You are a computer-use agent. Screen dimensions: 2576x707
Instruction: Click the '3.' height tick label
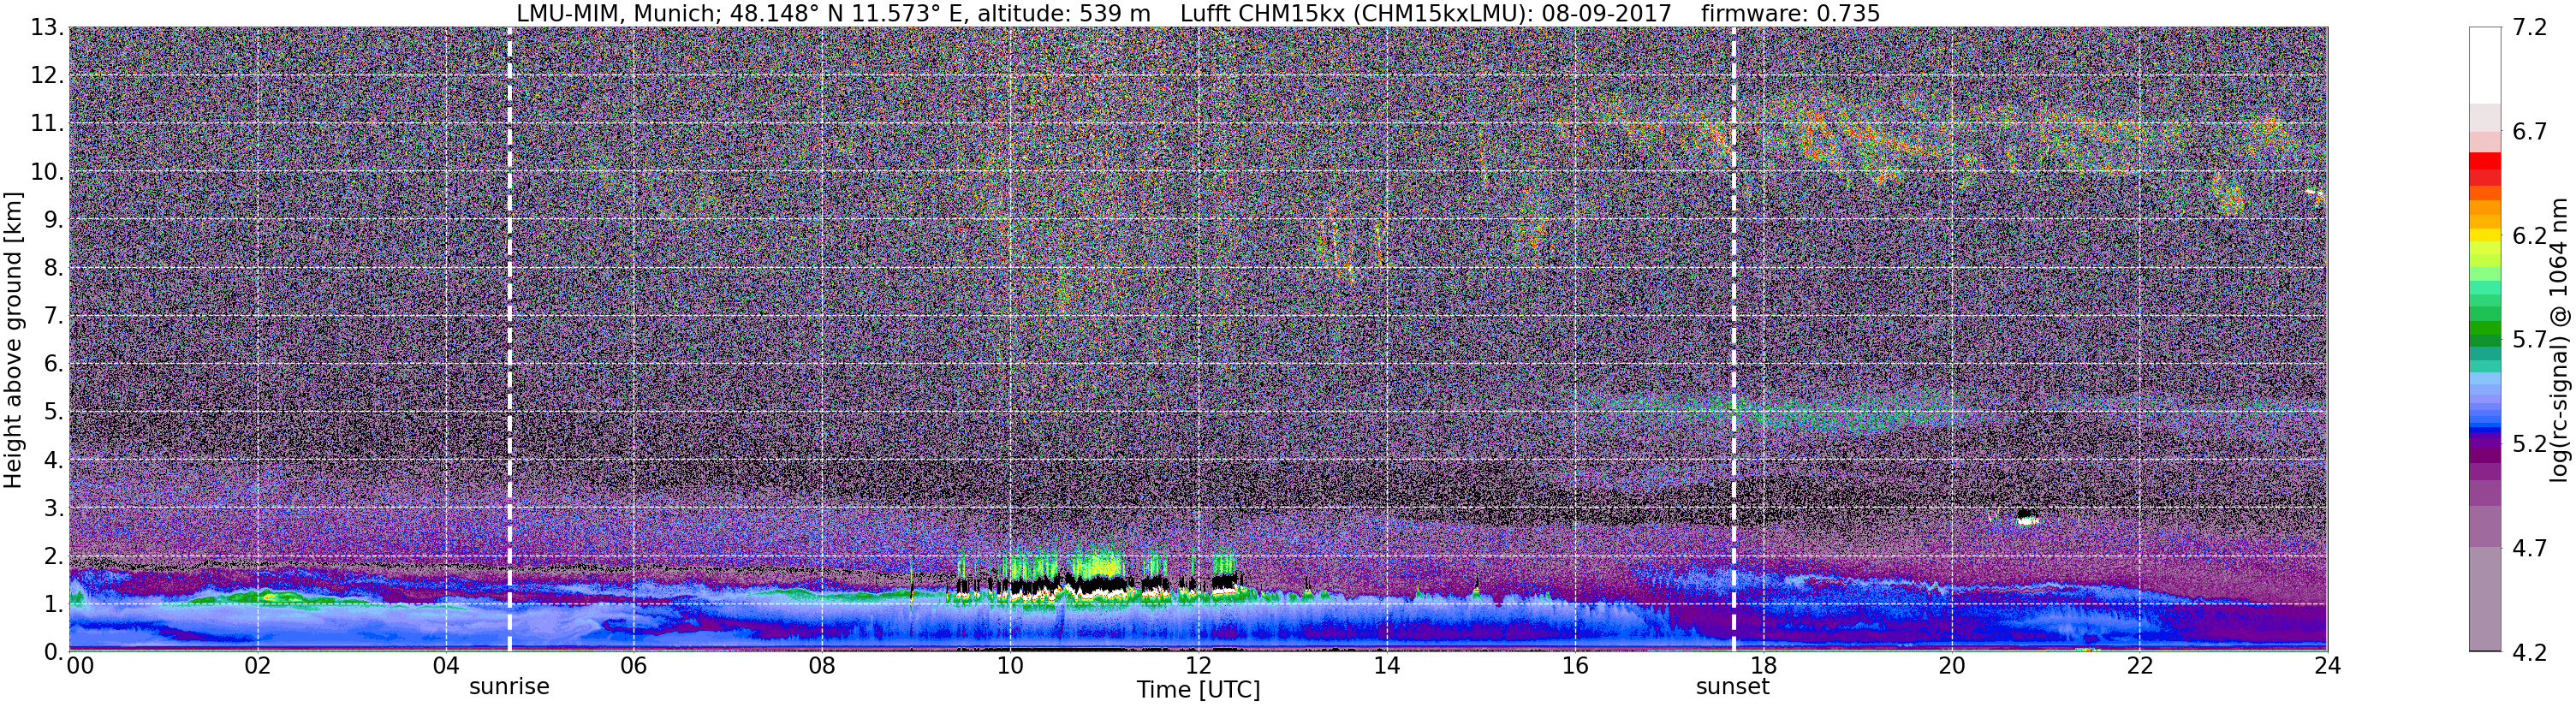(x=53, y=507)
